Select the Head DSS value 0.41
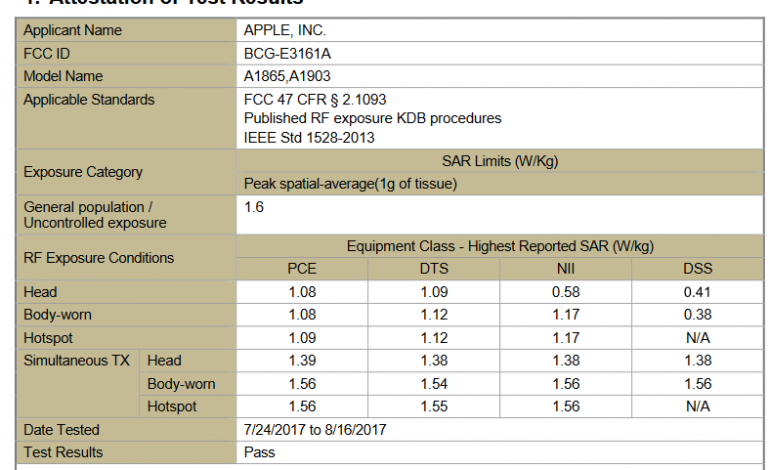 [x=698, y=292]
